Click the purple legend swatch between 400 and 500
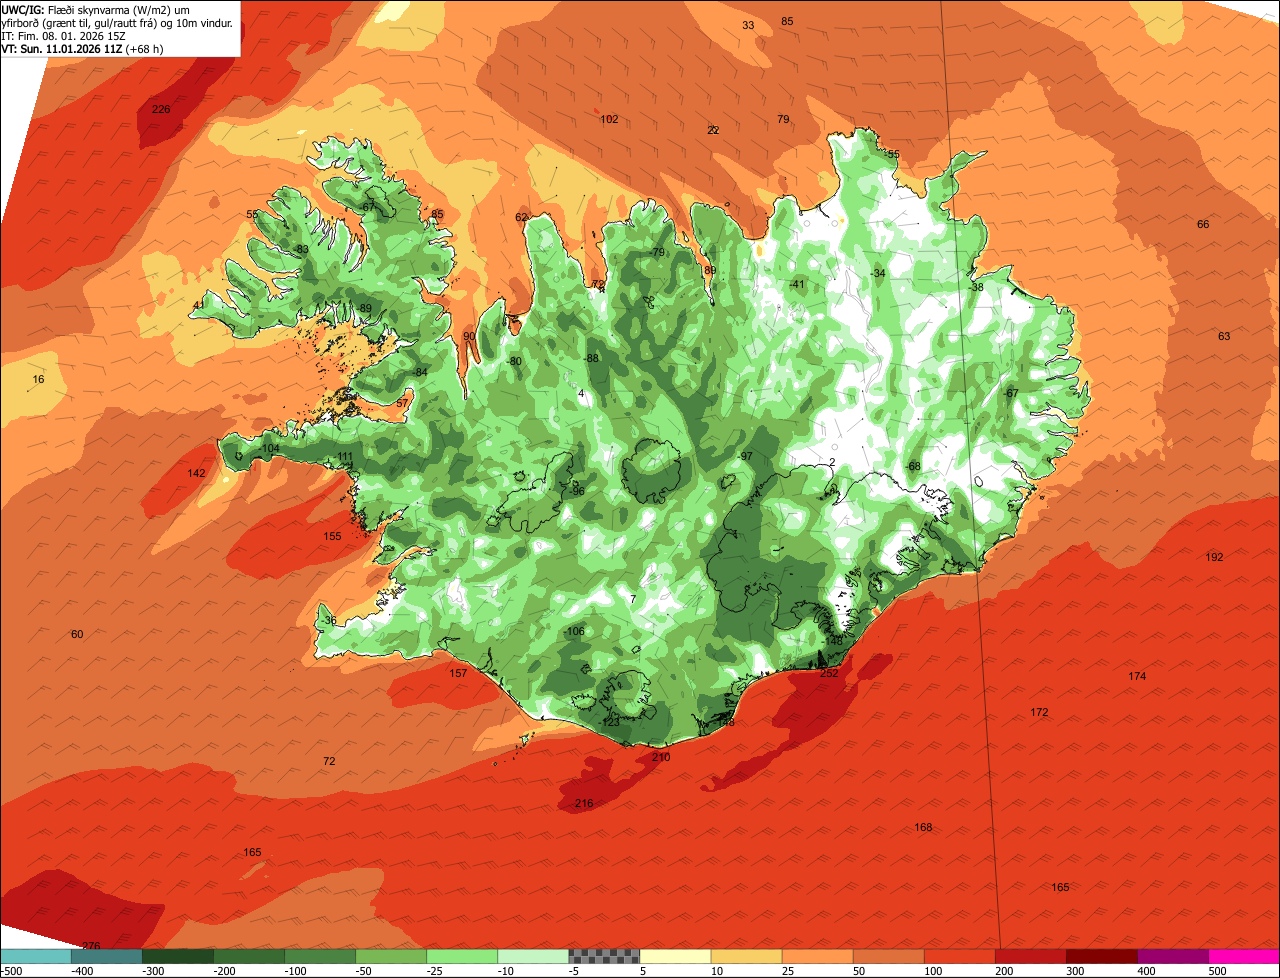 coord(1173,956)
